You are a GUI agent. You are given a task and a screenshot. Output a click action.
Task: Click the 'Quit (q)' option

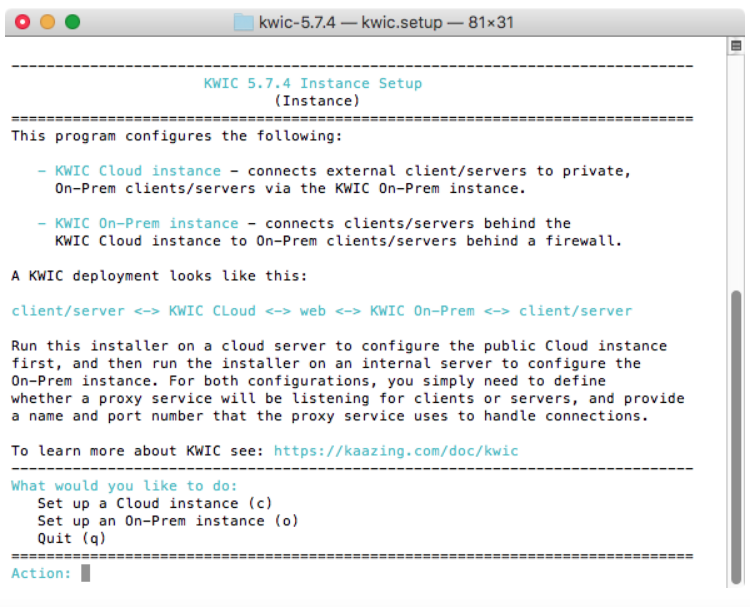(72, 539)
